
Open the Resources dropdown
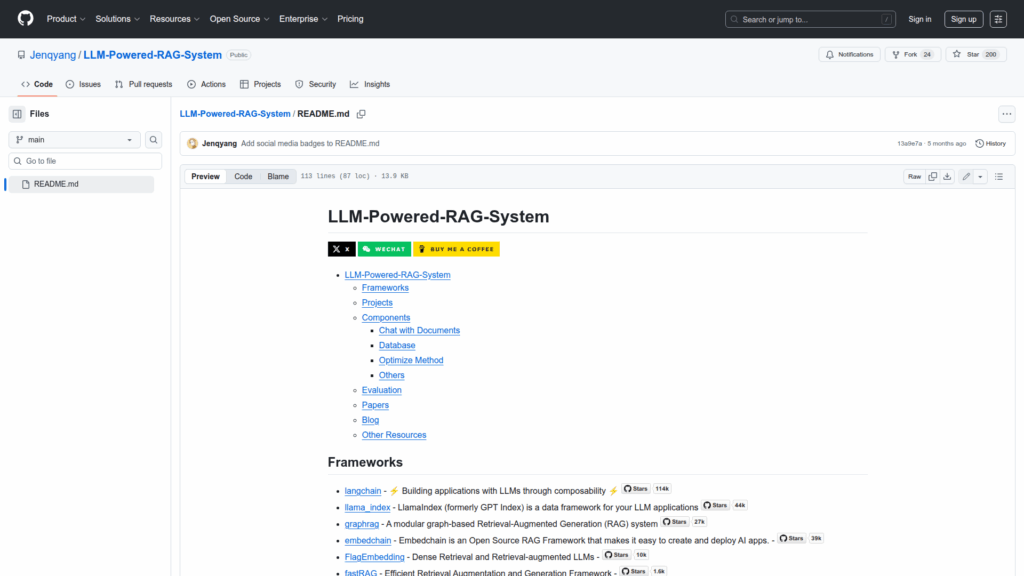click(x=174, y=19)
